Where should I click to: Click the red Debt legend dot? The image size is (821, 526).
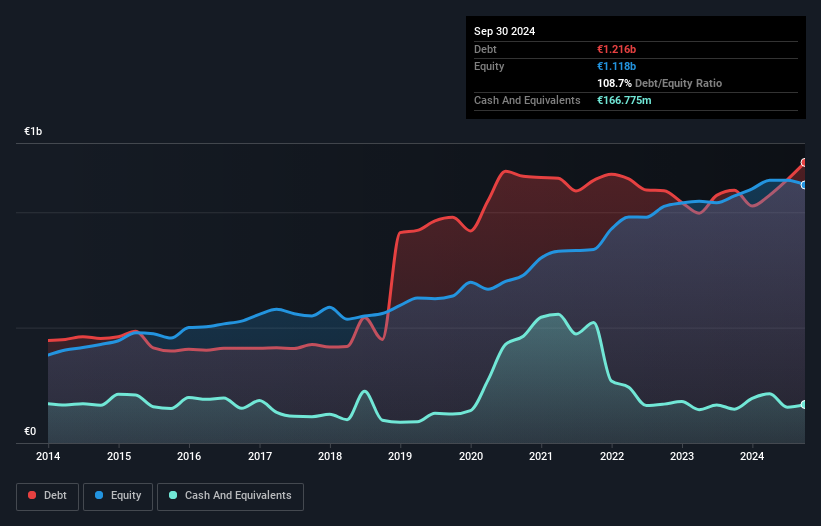click(32, 495)
